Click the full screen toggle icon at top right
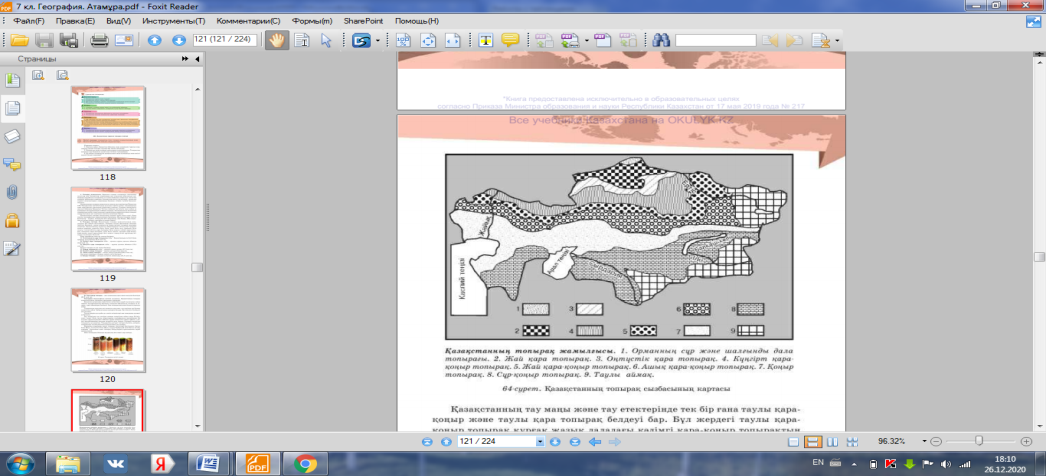The image size is (1046, 476). [x=1034, y=21]
